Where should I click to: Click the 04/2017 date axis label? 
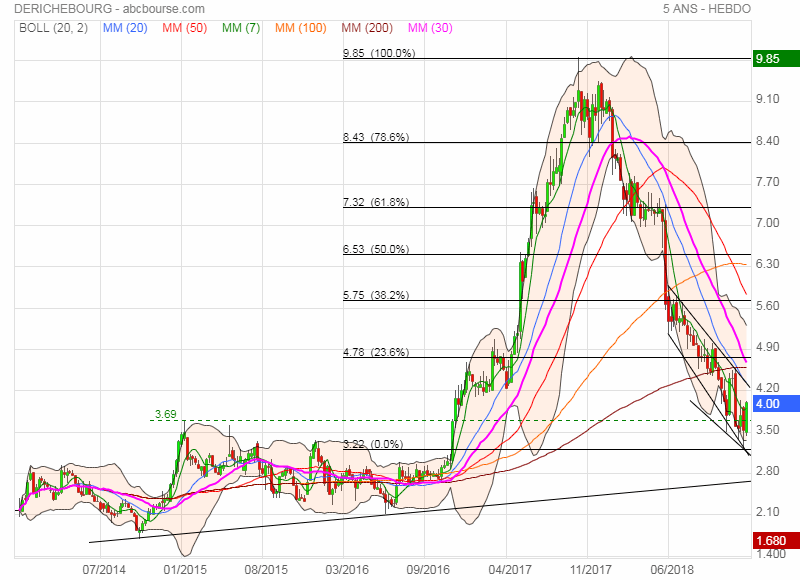pyautogui.click(x=510, y=569)
